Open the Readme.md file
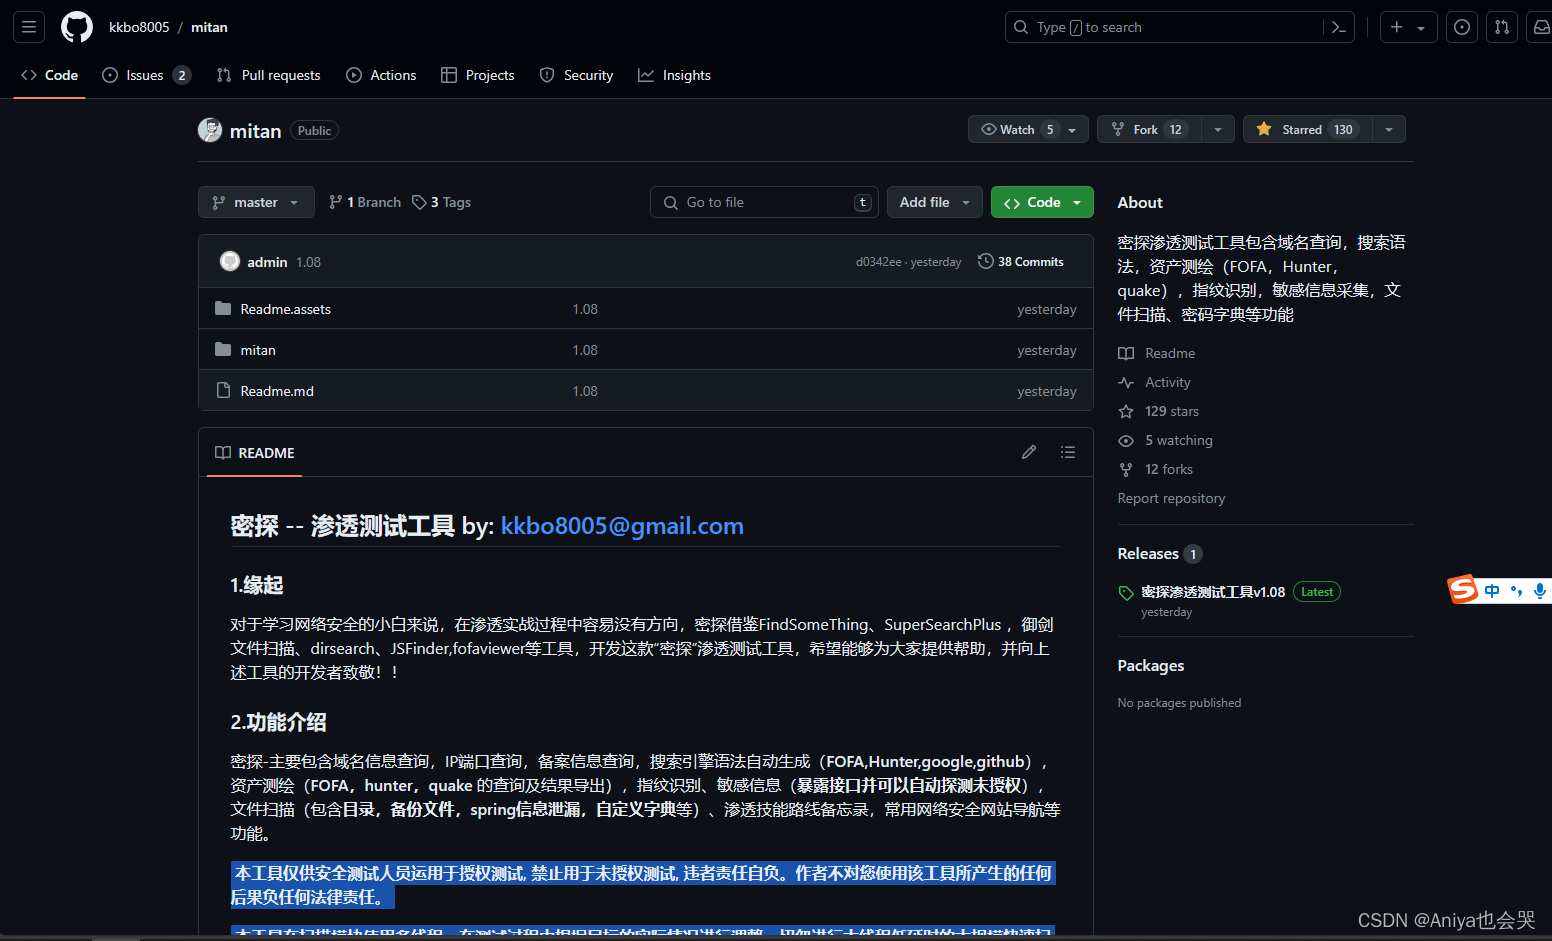Screen dimensions: 1552x941 coord(277,391)
